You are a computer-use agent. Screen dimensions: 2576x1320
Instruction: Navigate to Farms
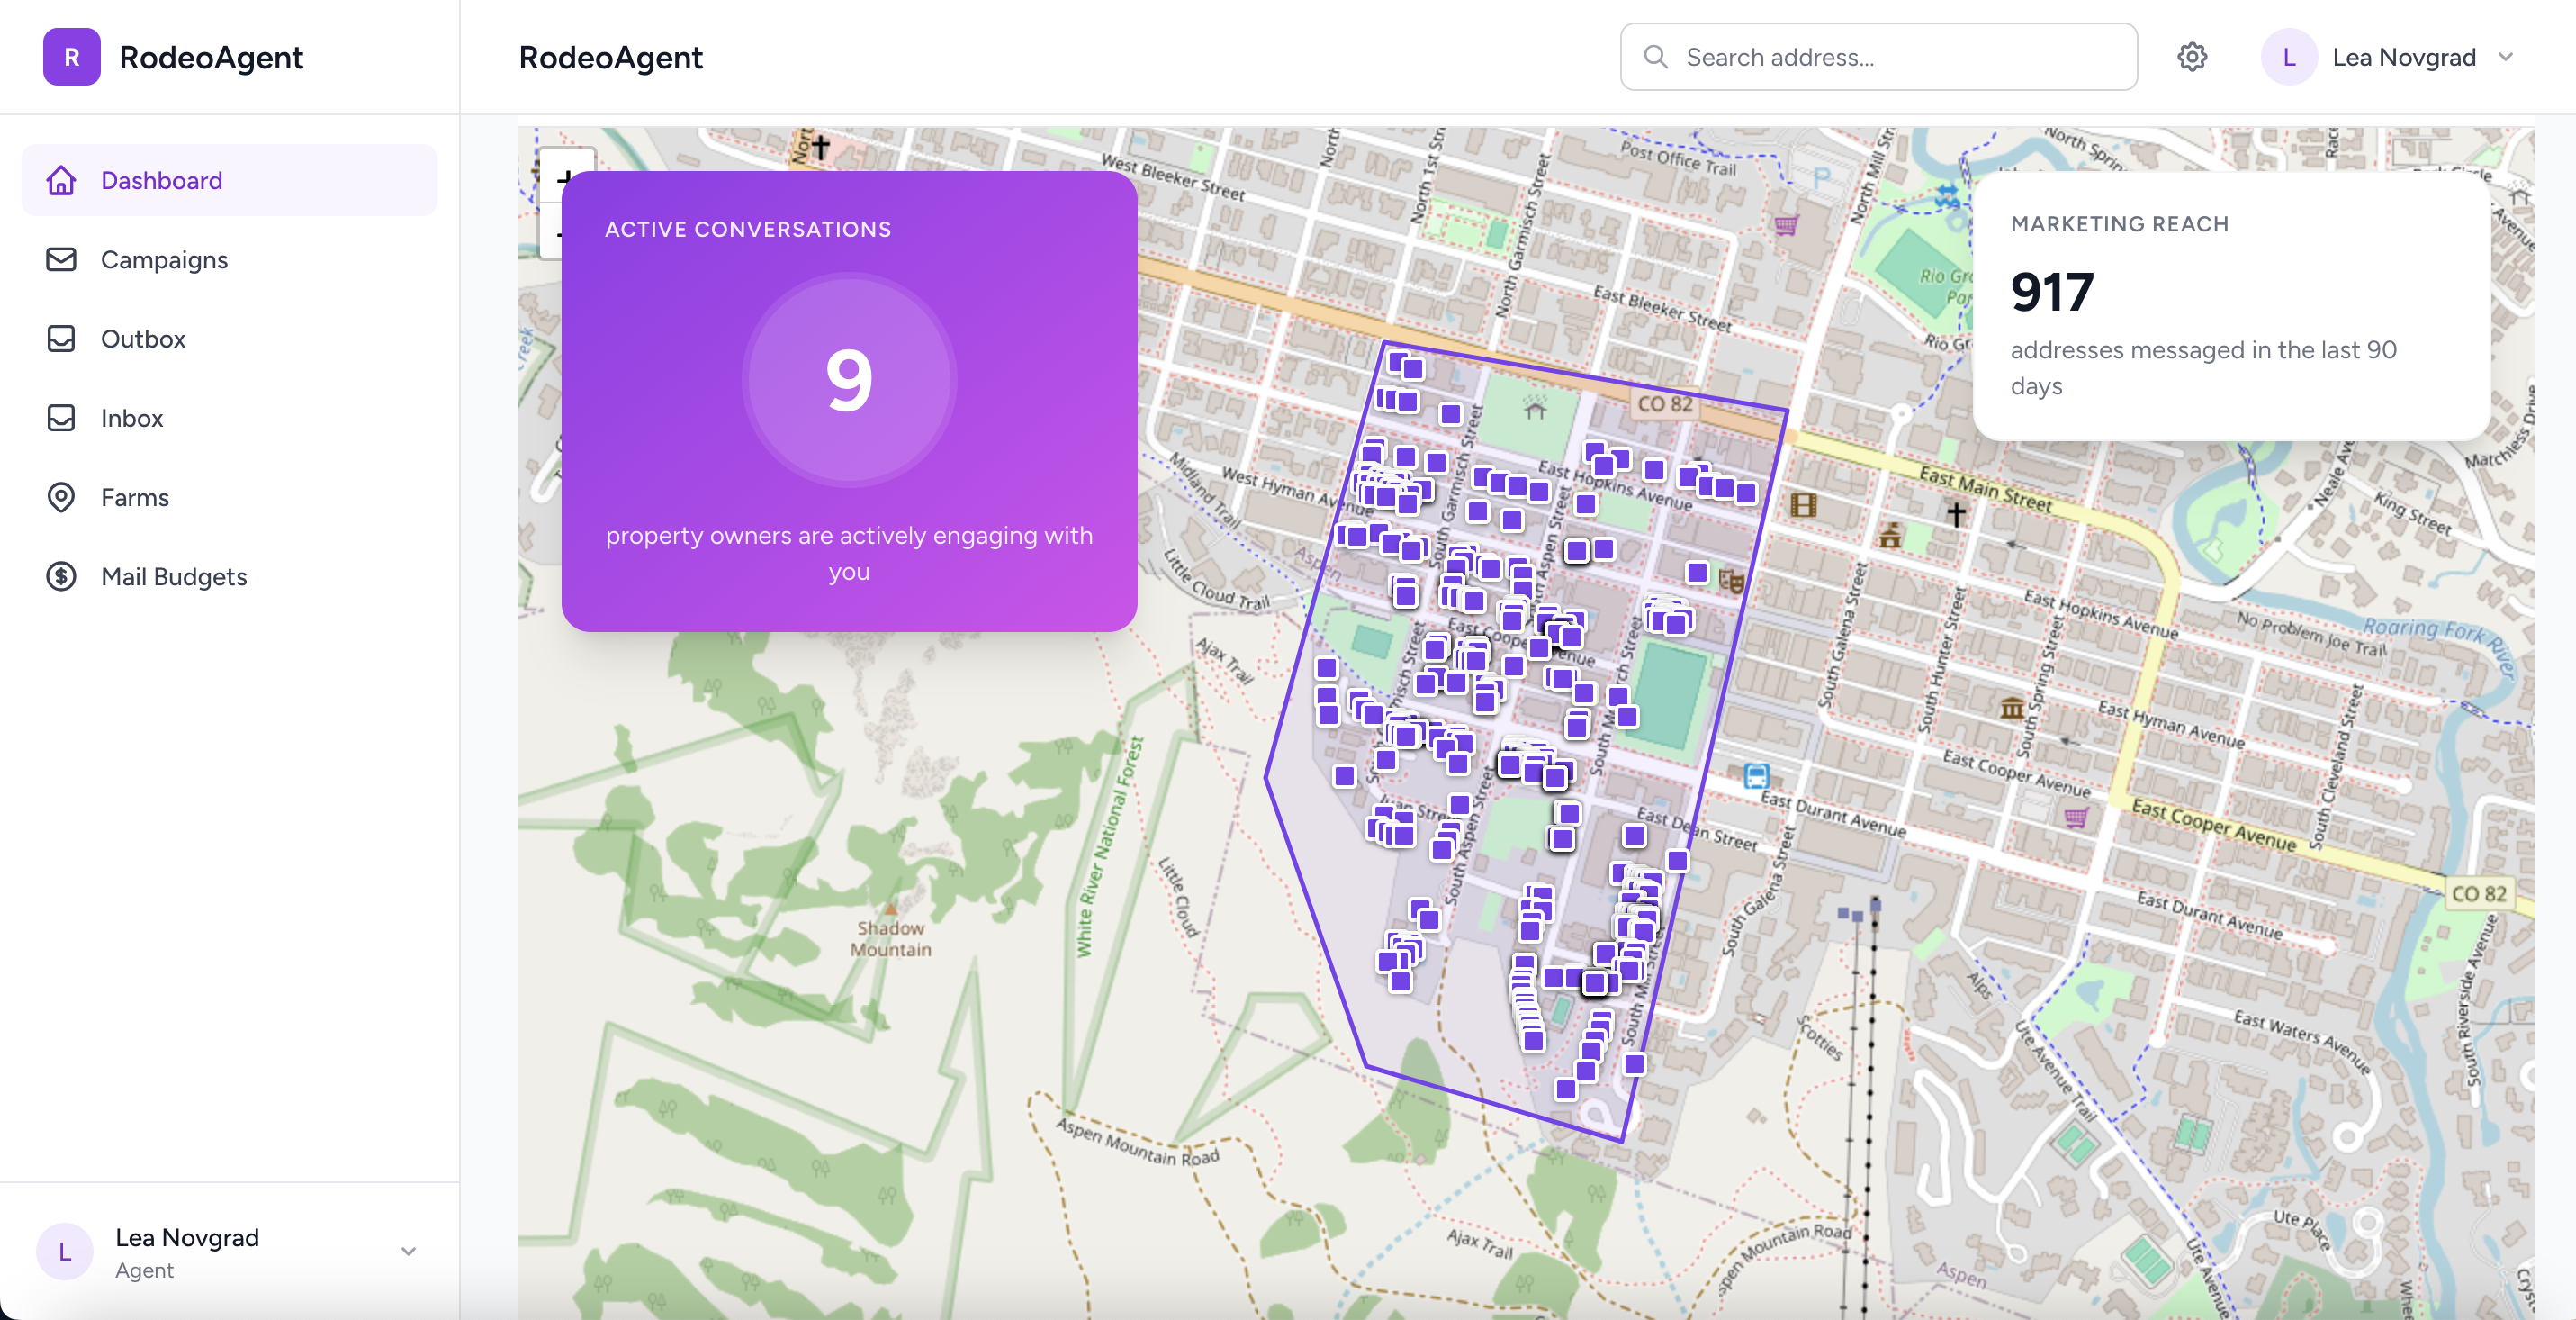229,497
